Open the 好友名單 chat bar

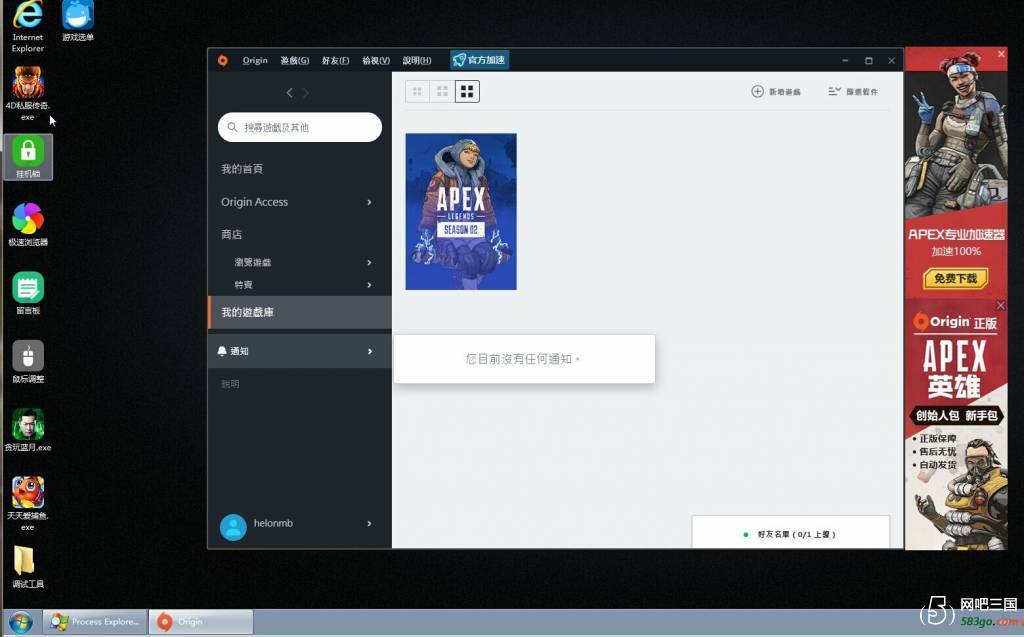(x=791, y=533)
